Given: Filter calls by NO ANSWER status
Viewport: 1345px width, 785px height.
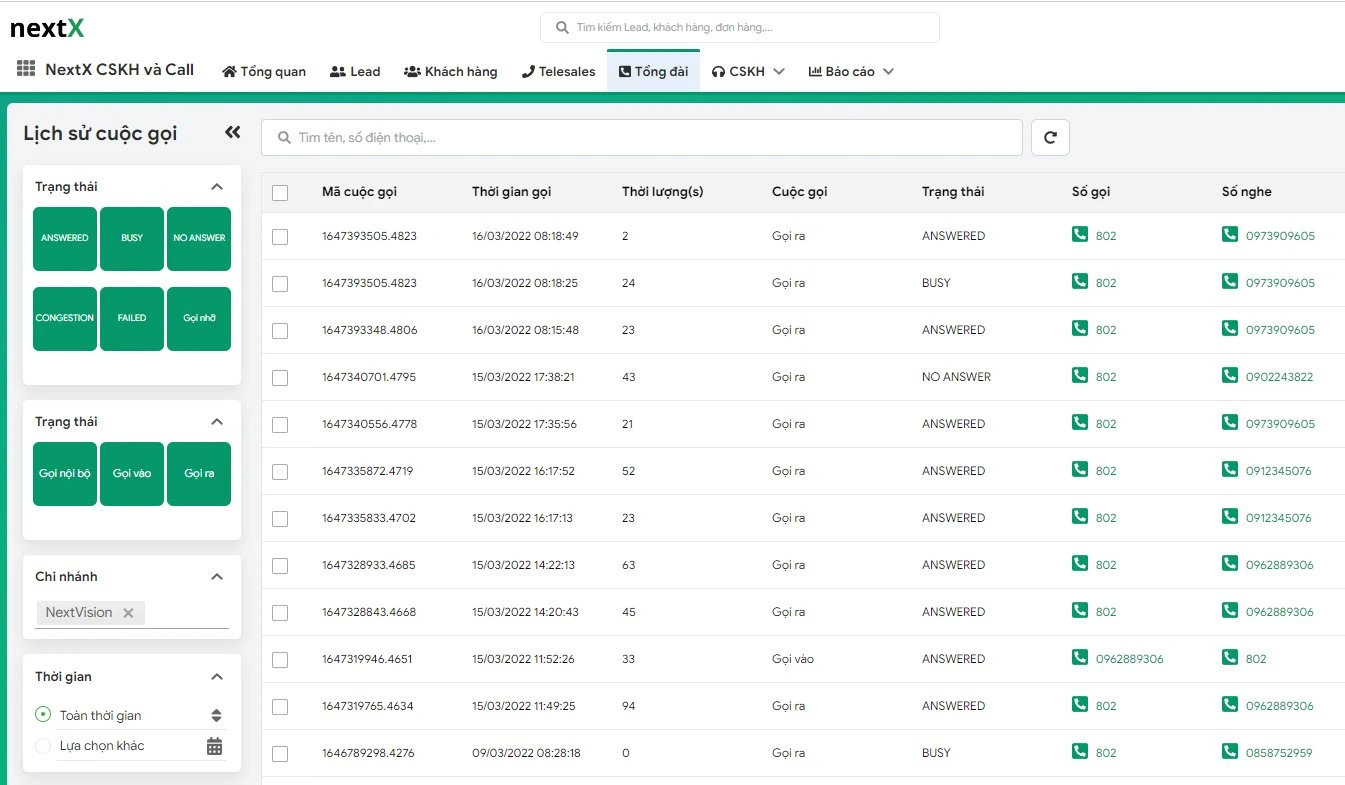Looking at the screenshot, I should coord(199,239).
